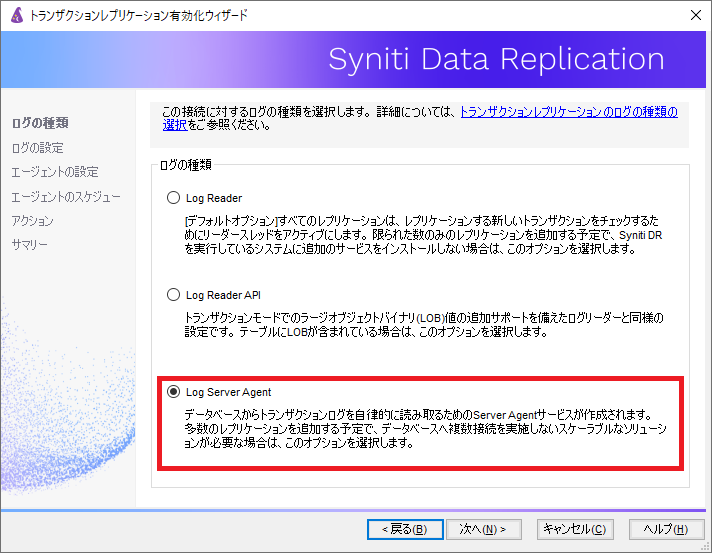
Task: Click the ログの種類 group box title
Action: tap(186, 165)
